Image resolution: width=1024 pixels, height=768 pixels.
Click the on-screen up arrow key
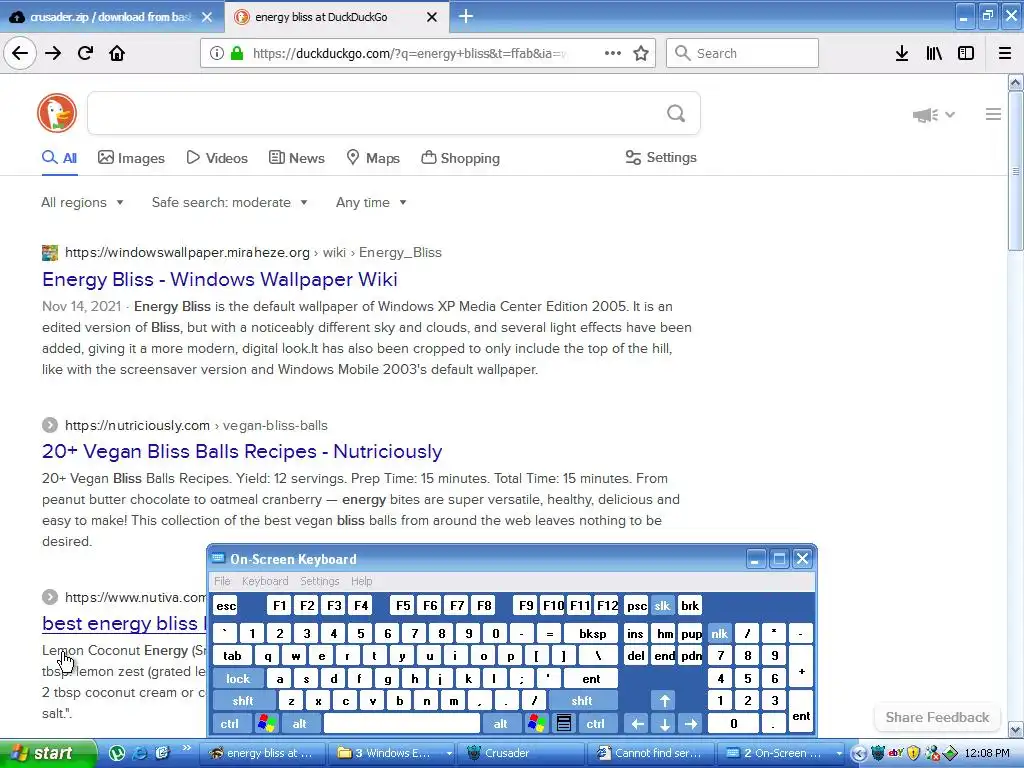[664, 701]
